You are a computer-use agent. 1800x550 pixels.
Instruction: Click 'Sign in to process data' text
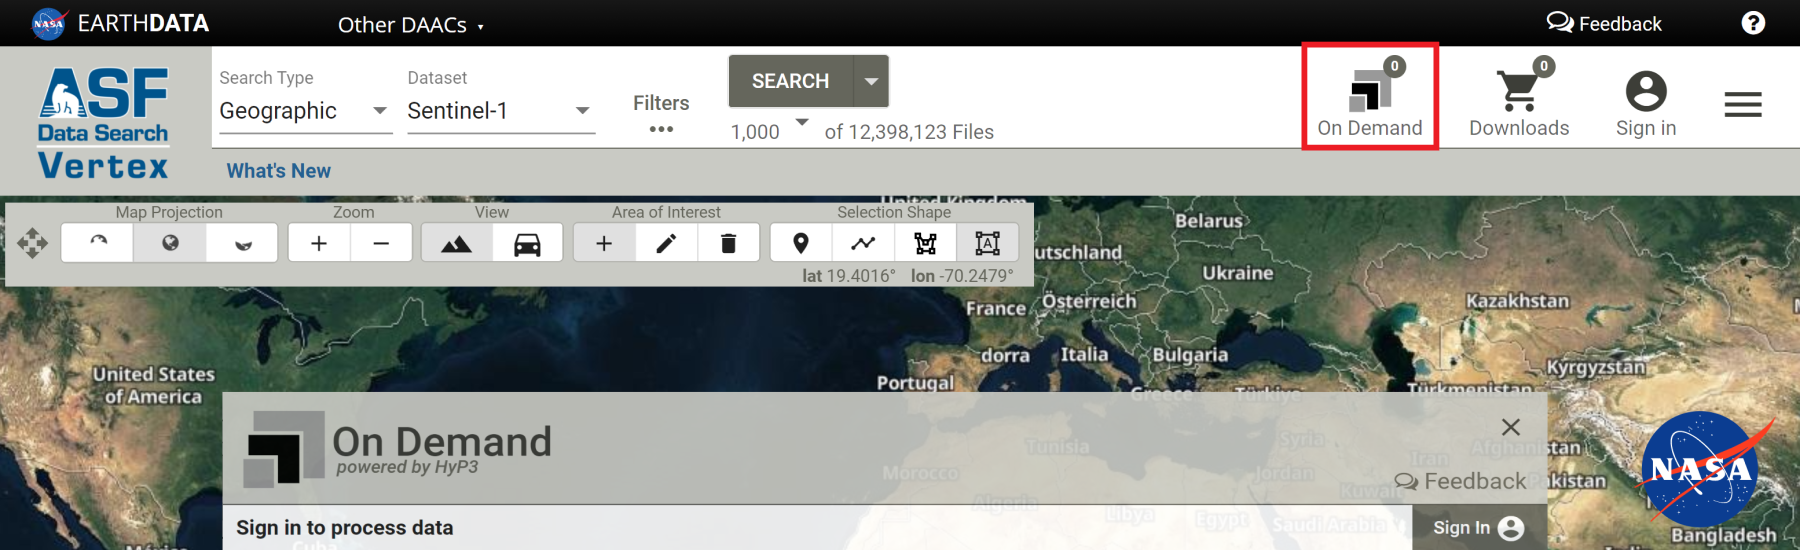point(345,528)
